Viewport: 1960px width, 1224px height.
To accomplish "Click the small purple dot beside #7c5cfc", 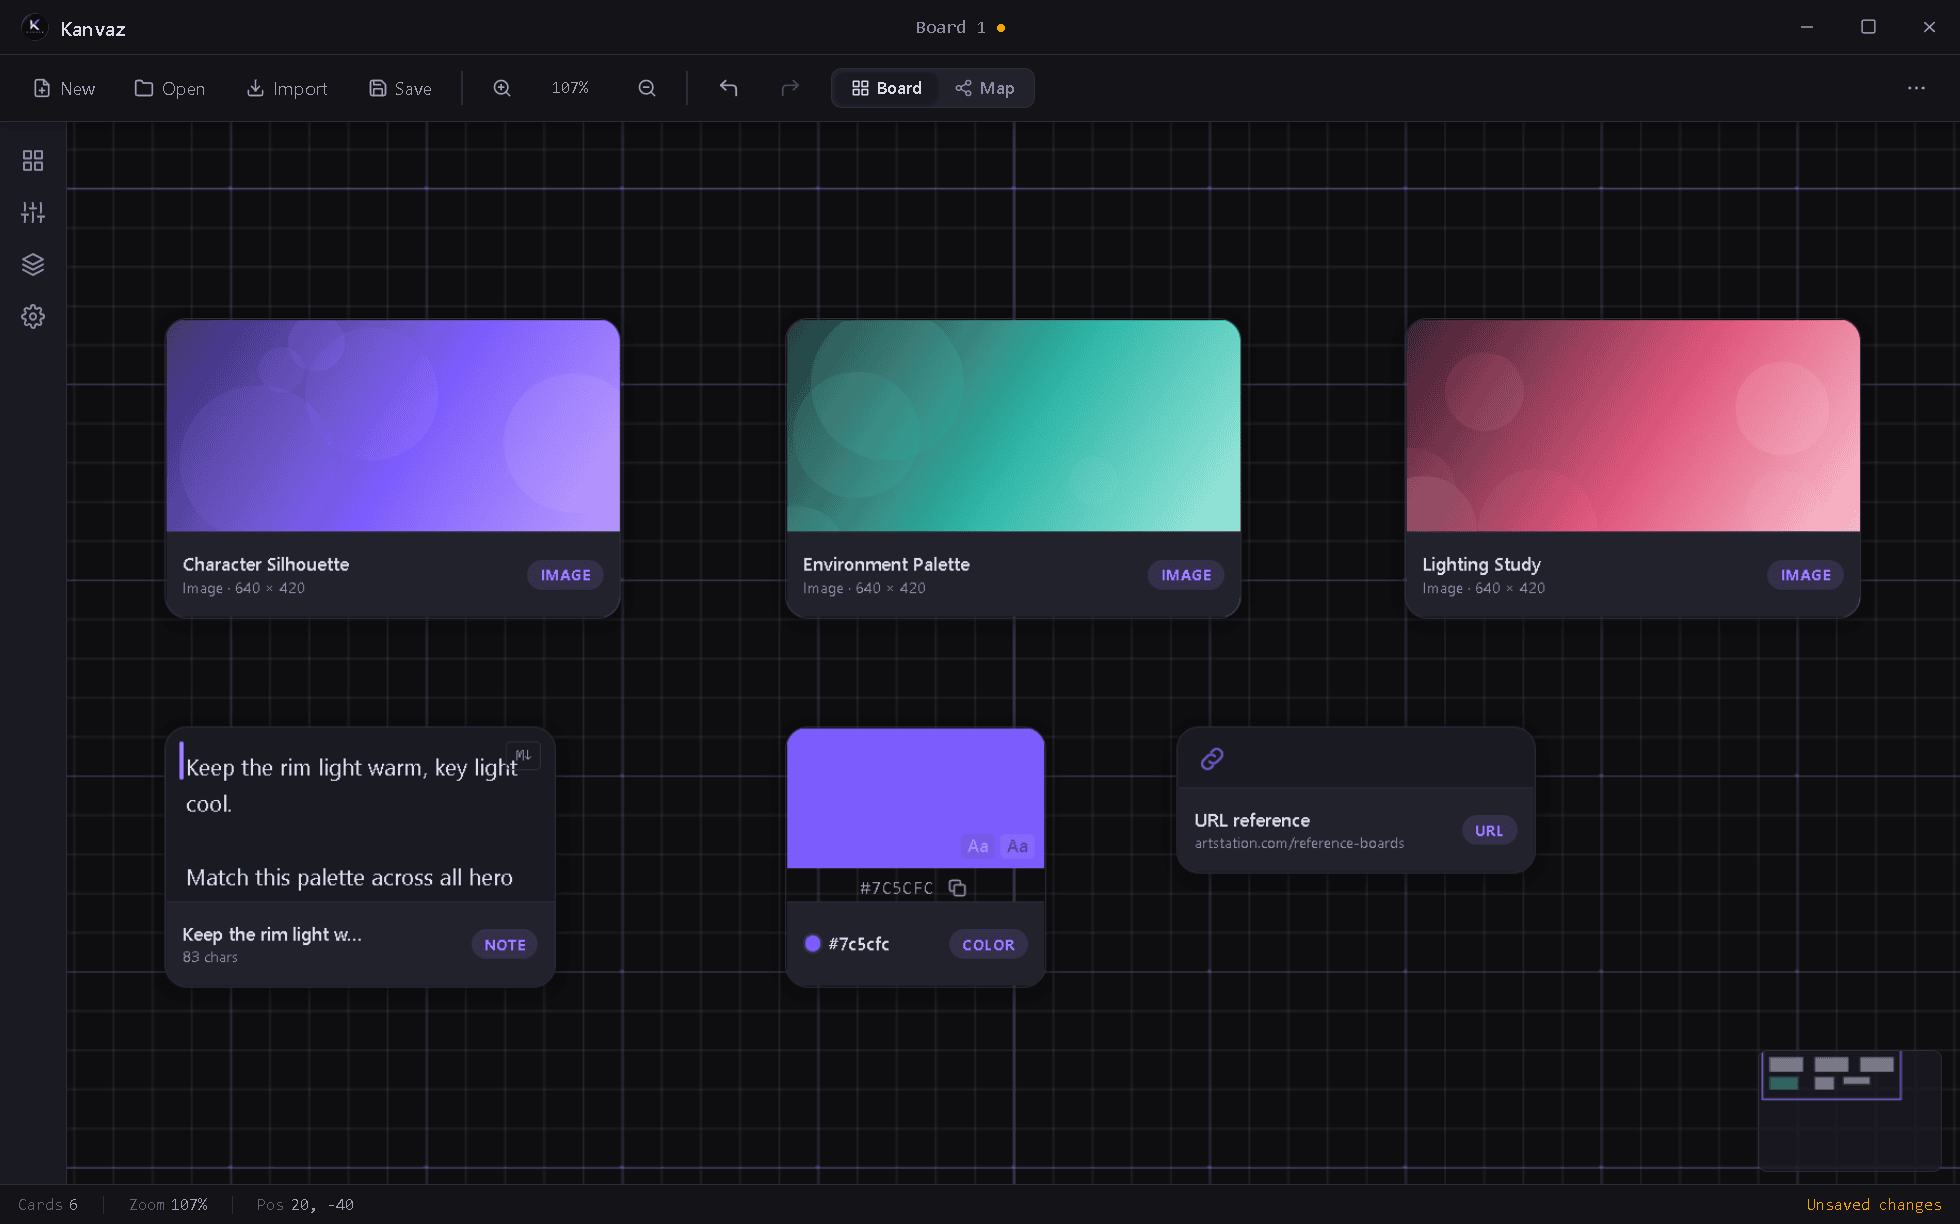I will click(812, 943).
